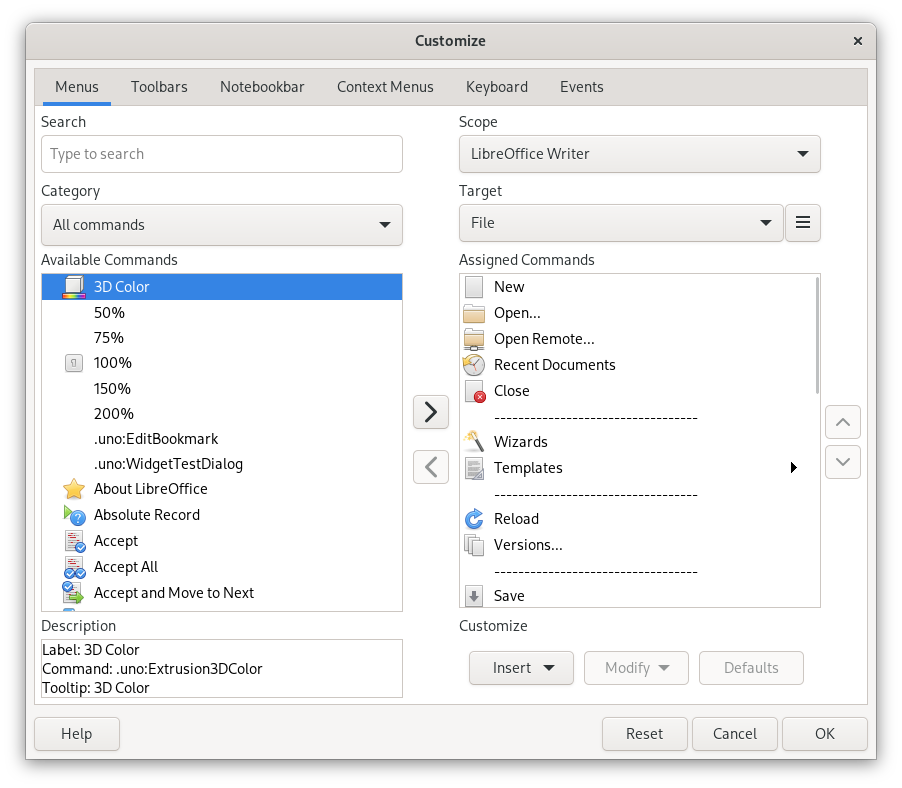Click the 3D Color command icon
Viewport: 902px width, 788px height.
pyautogui.click(x=74, y=287)
